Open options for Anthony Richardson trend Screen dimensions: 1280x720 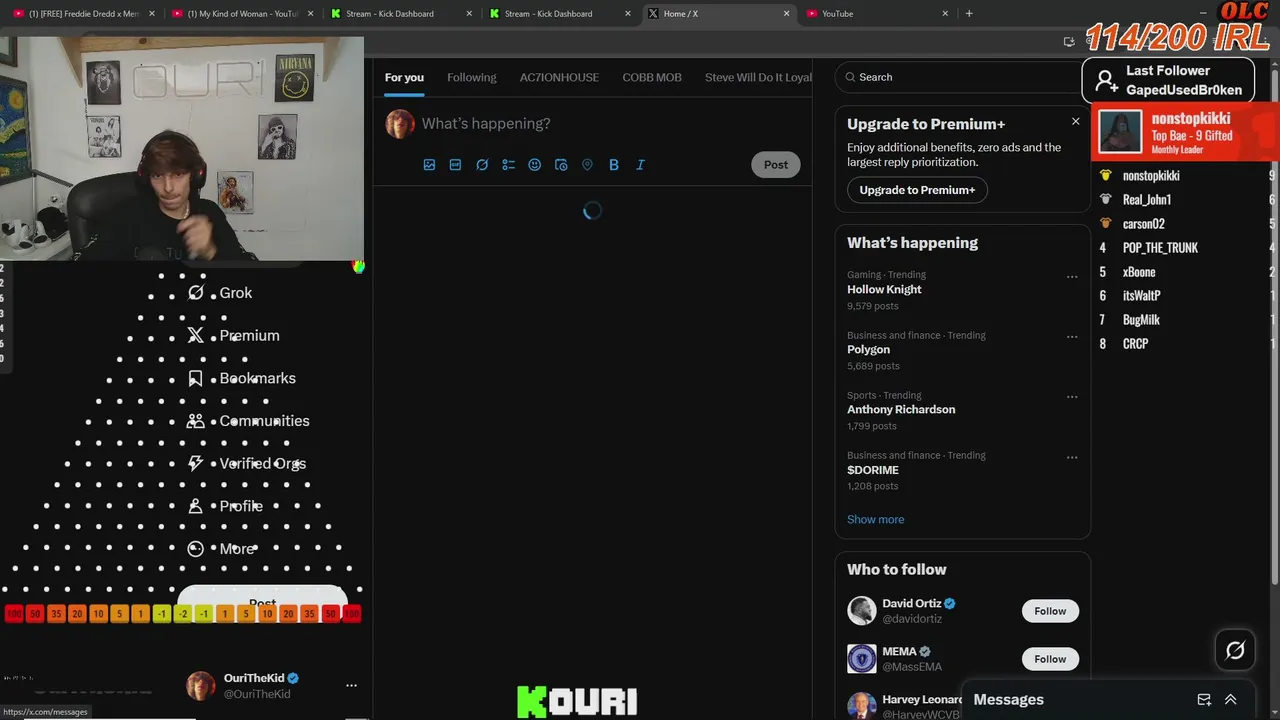point(1072,397)
